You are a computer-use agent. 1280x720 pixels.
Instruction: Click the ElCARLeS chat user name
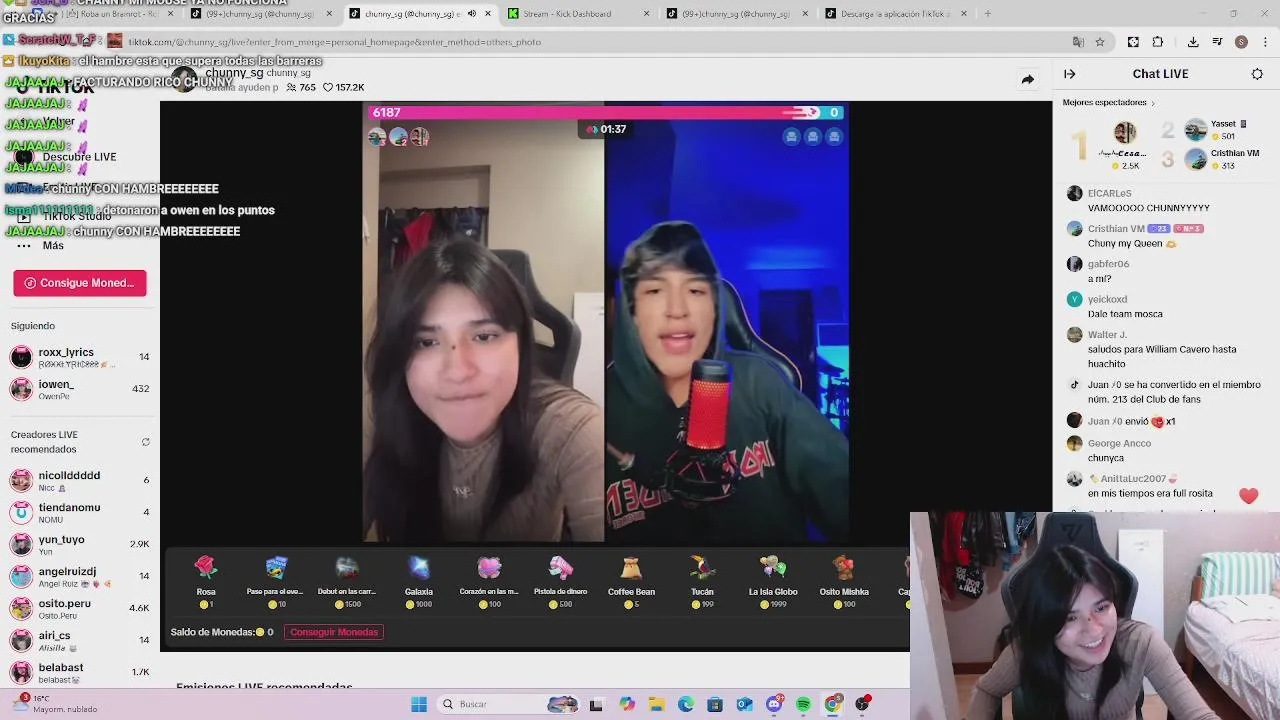(x=1109, y=193)
